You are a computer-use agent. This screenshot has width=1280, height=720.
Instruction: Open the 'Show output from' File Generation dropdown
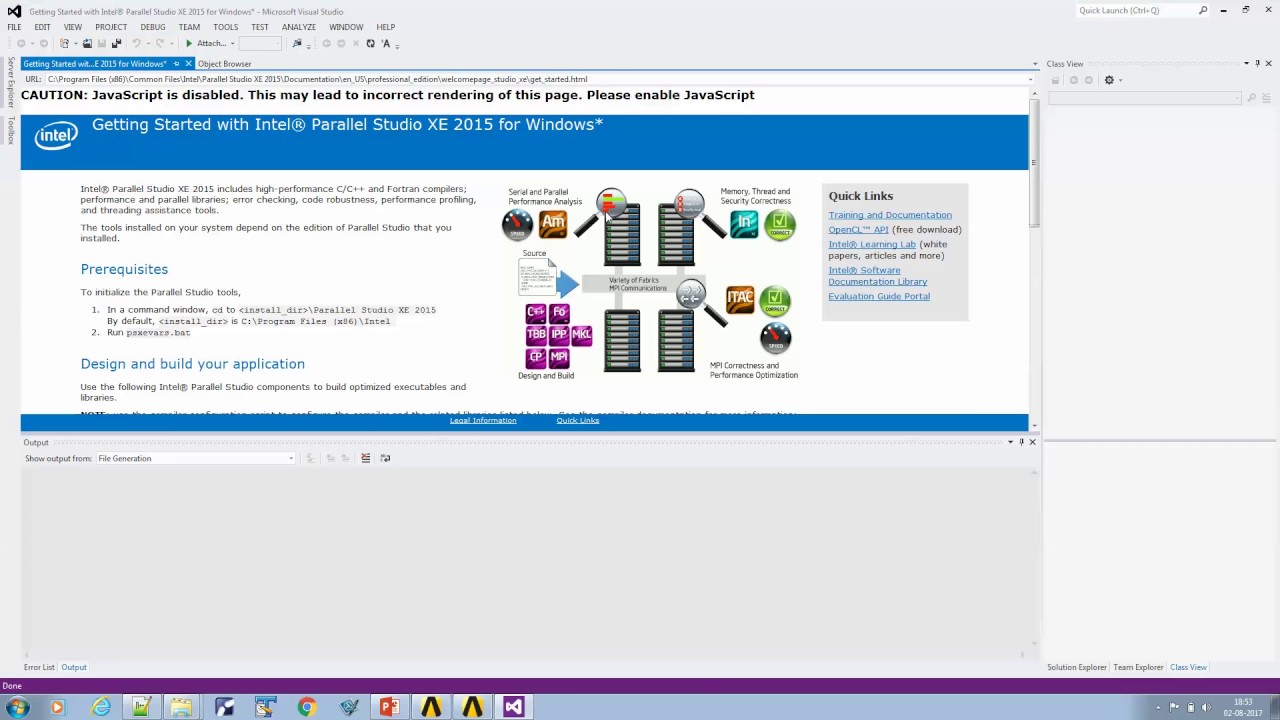195,458
